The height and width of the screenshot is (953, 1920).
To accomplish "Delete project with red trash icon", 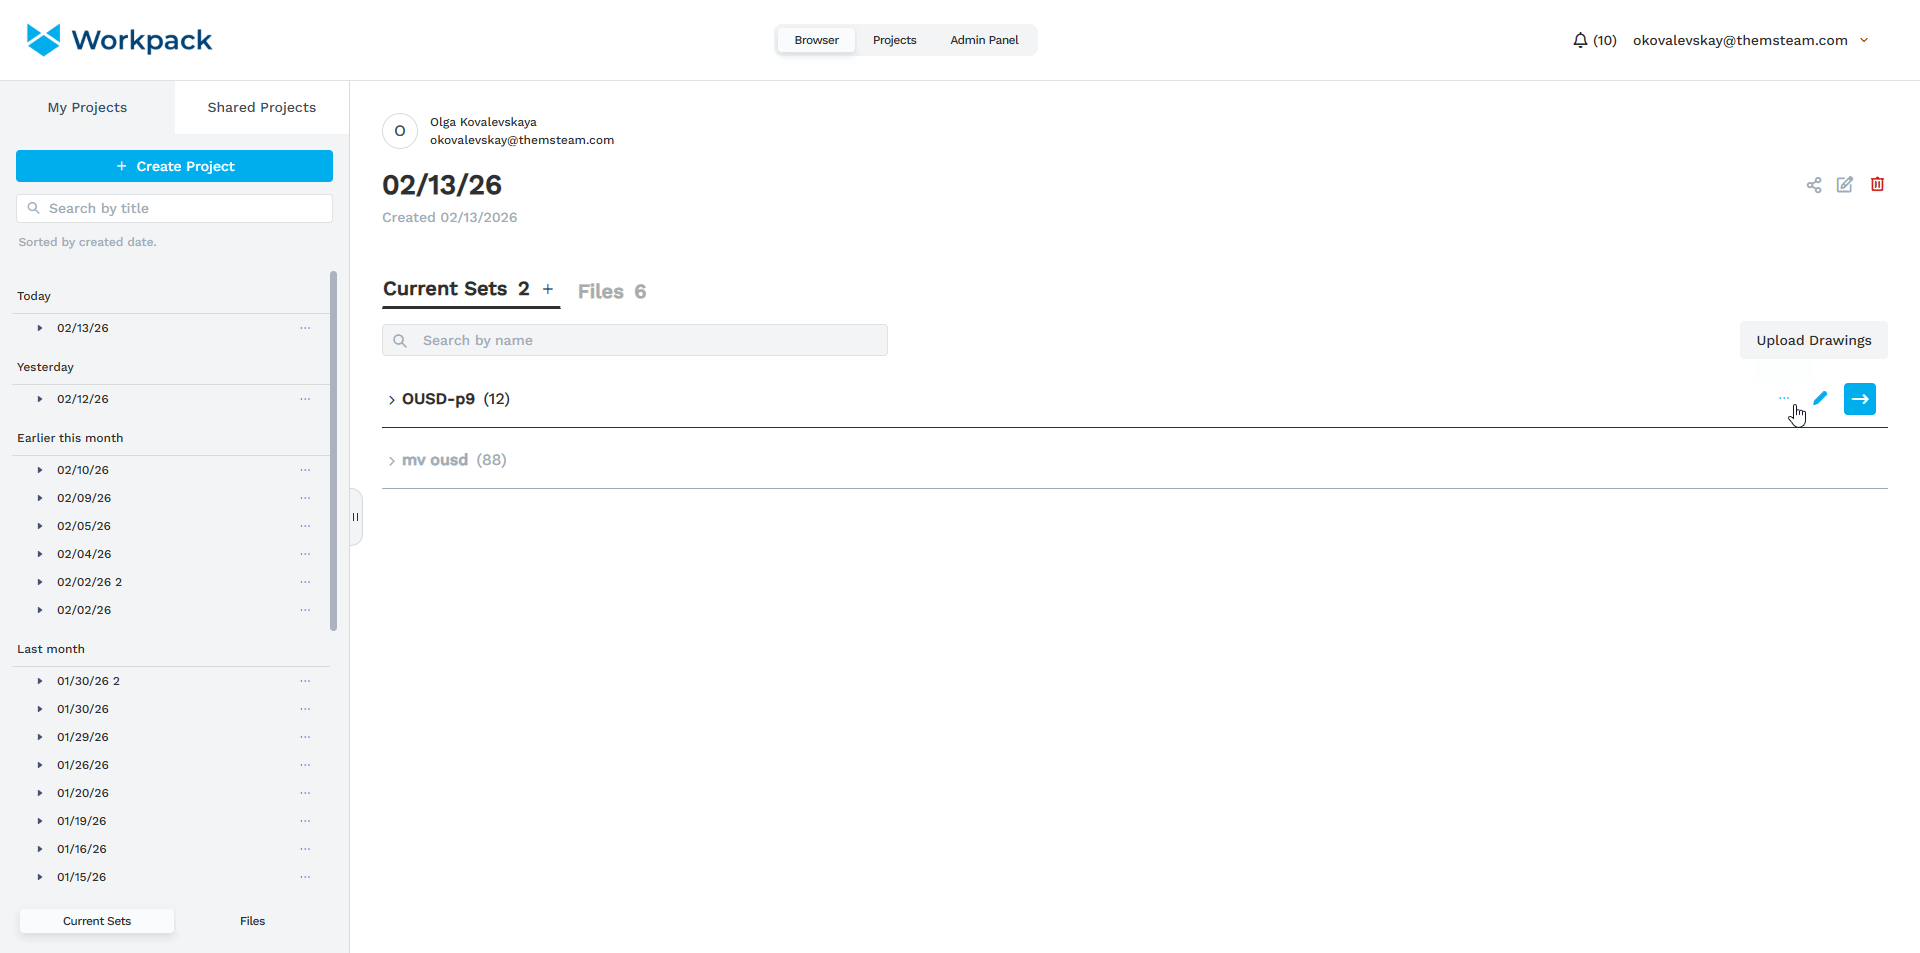I will [1877, 185].
